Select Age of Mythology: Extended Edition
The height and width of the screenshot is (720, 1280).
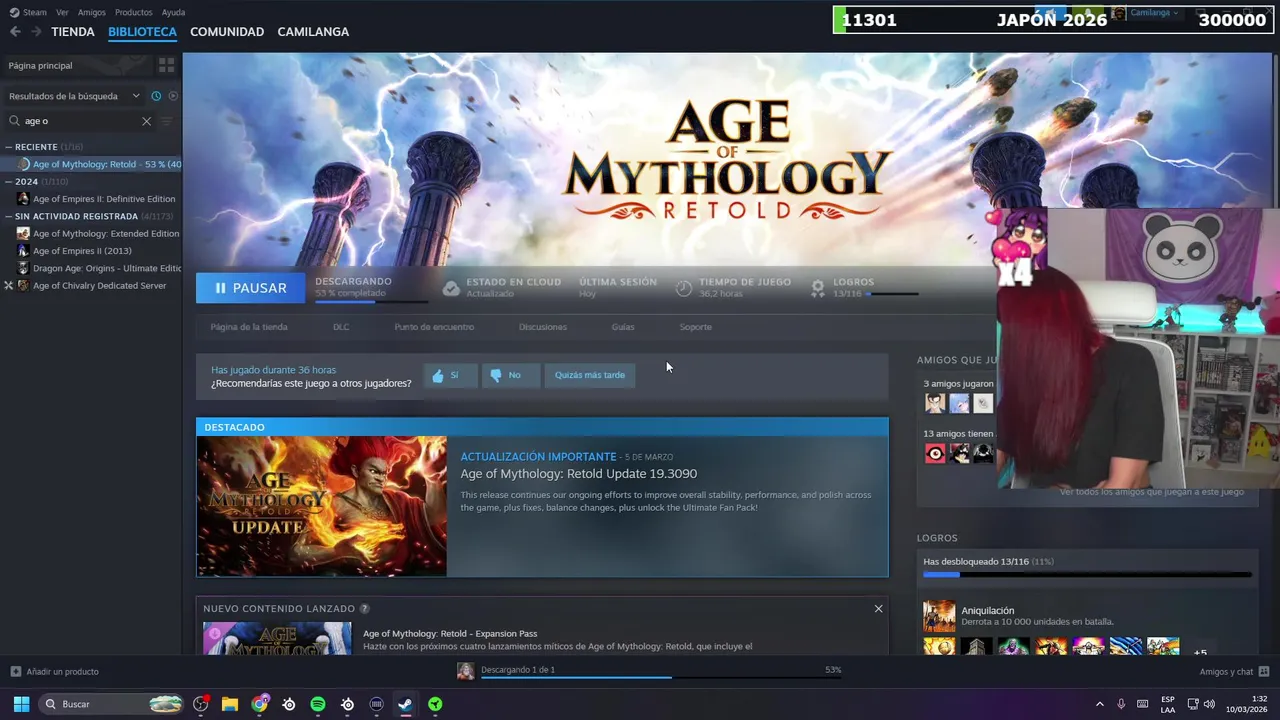(98, 234)
